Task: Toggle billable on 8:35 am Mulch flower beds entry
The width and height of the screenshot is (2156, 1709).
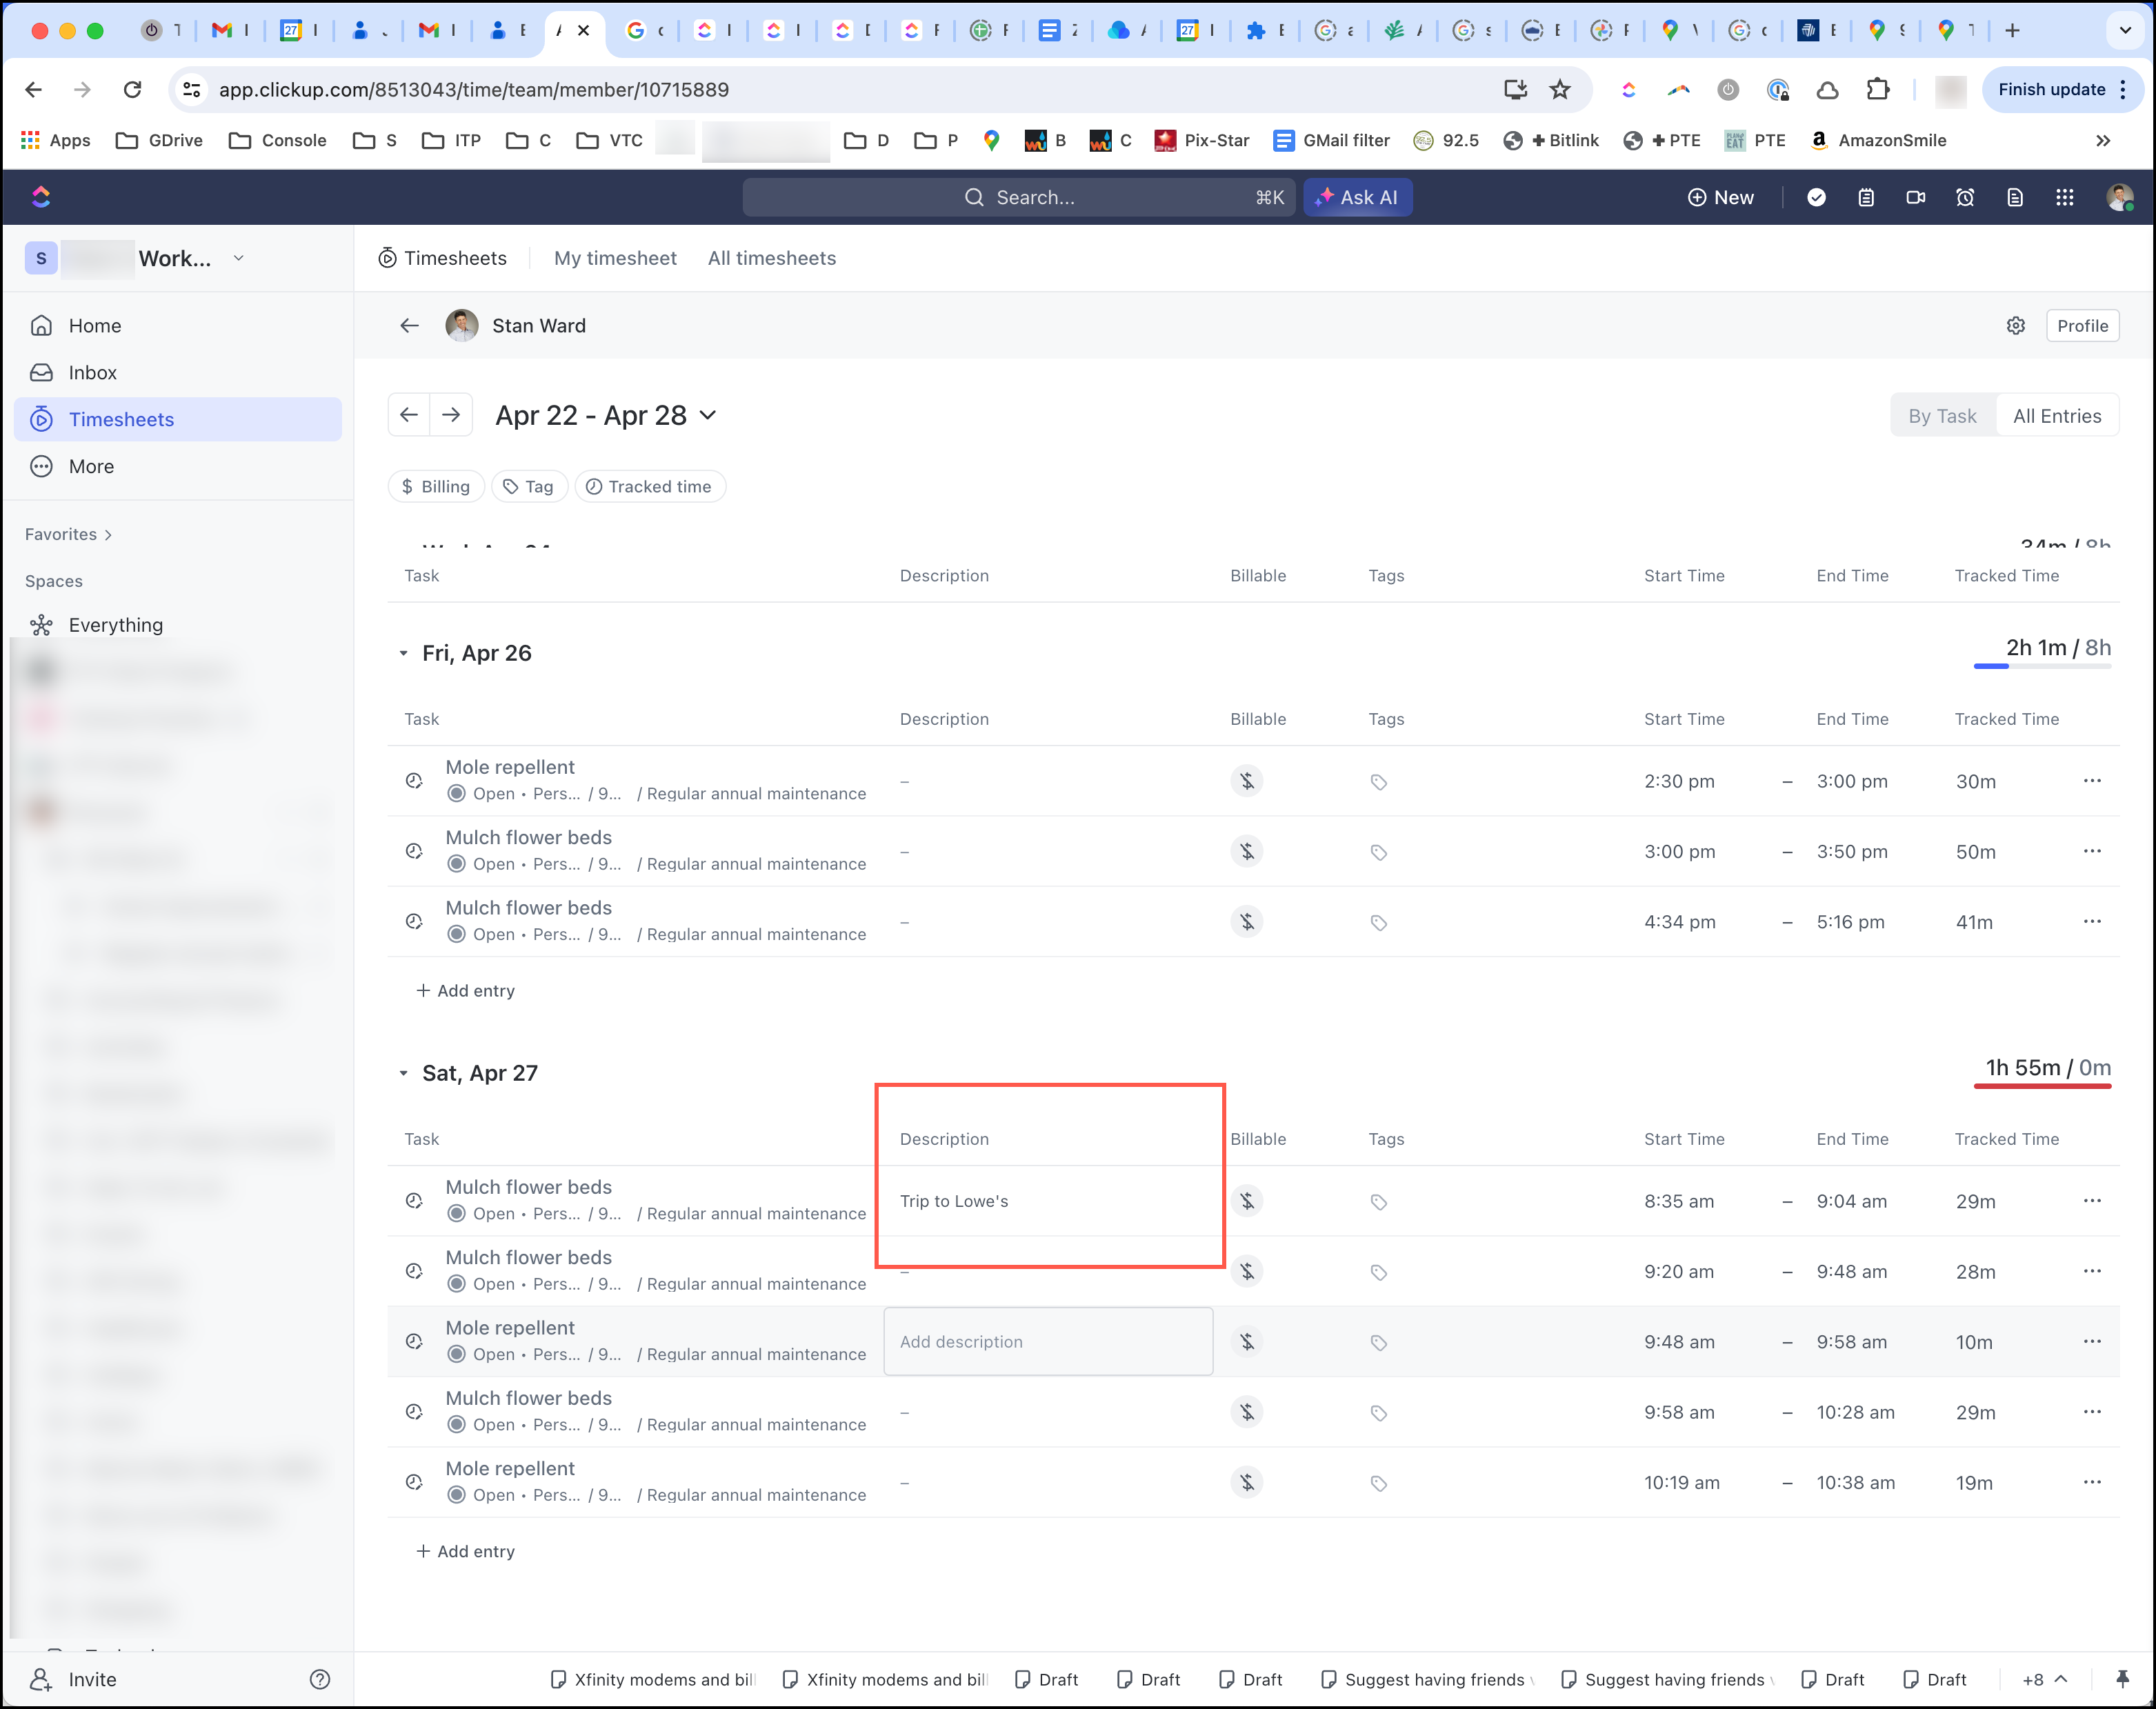Action: (x=1246, y=1201)
